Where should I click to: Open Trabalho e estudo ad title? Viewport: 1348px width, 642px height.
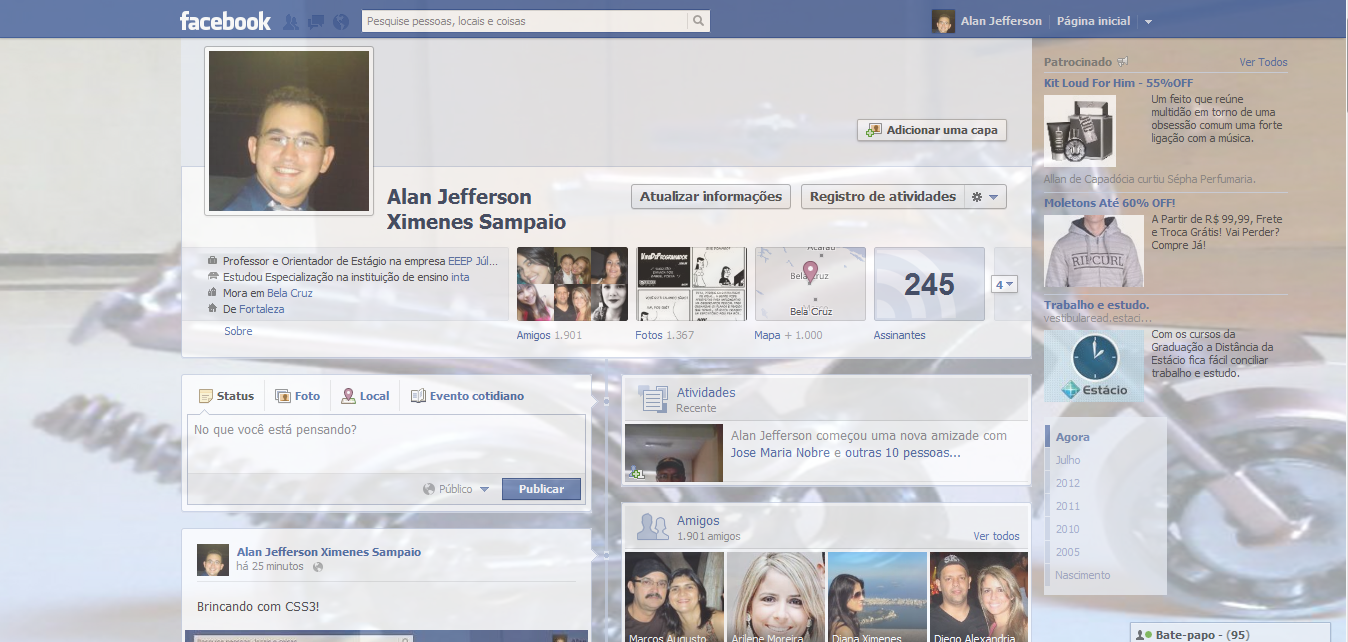click(1097, 305)
